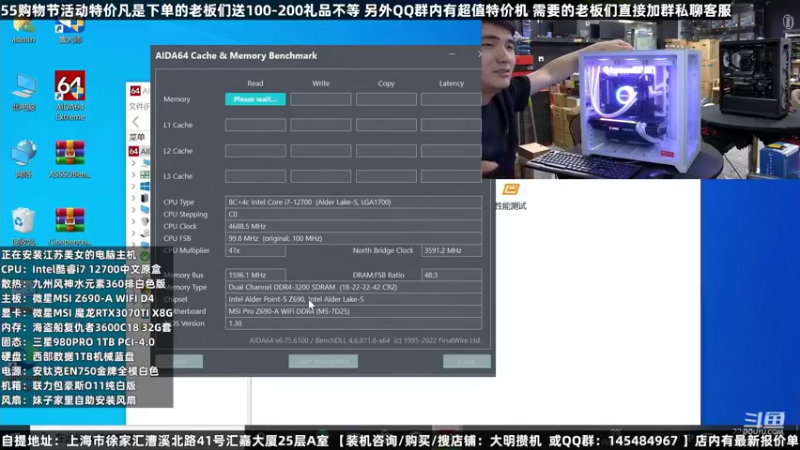The image size is (800, 450).
Task: Expand the sixth node in AIDA64 tree
Action: [x=134, y=221]
